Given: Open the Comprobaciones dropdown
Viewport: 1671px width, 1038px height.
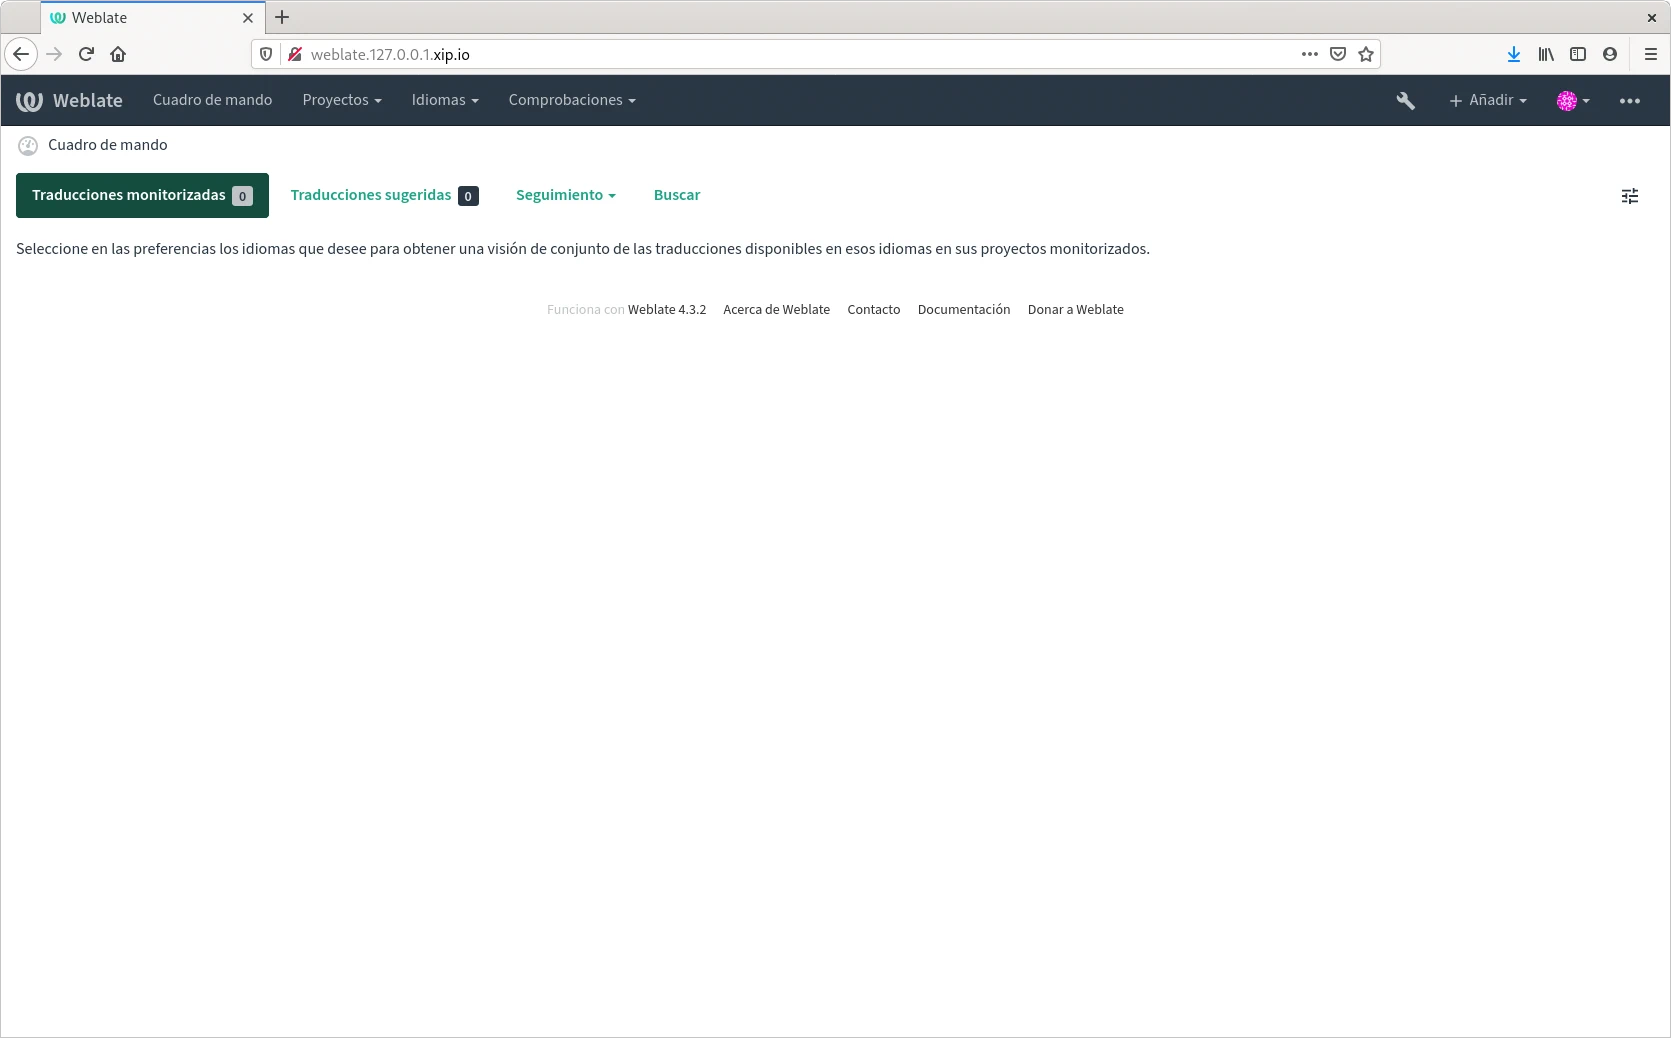Looking at the screenshot, I should point(571,100).
